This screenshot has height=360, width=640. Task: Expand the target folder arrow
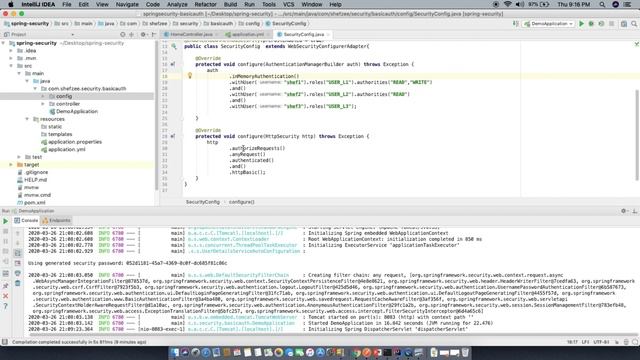tap(11, 165)
